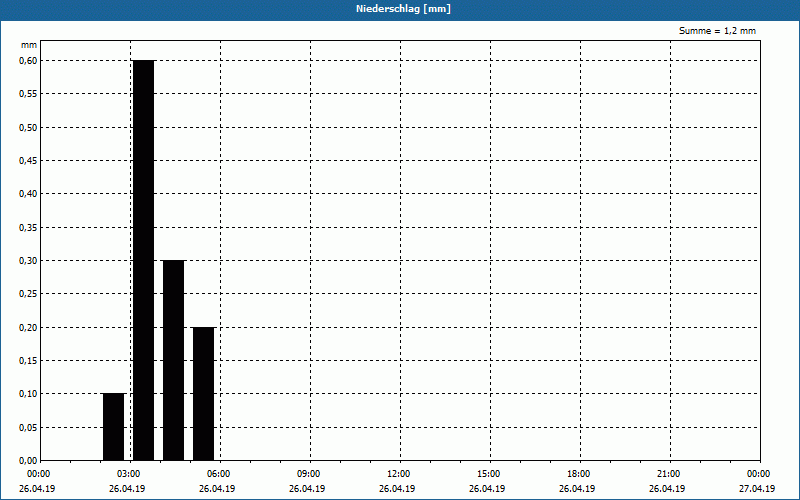
Task: Click the 0,45 y-axis value
Action: point(28,161)
